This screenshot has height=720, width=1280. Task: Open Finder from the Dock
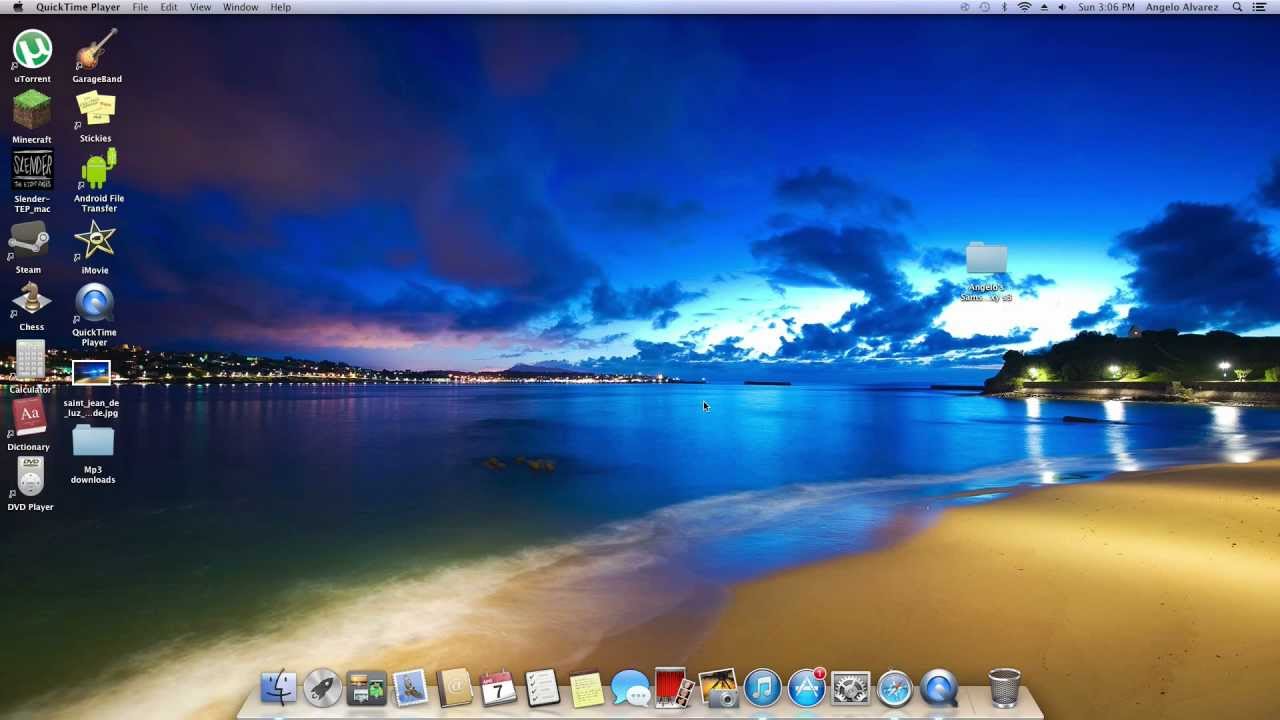coord(278,688)
